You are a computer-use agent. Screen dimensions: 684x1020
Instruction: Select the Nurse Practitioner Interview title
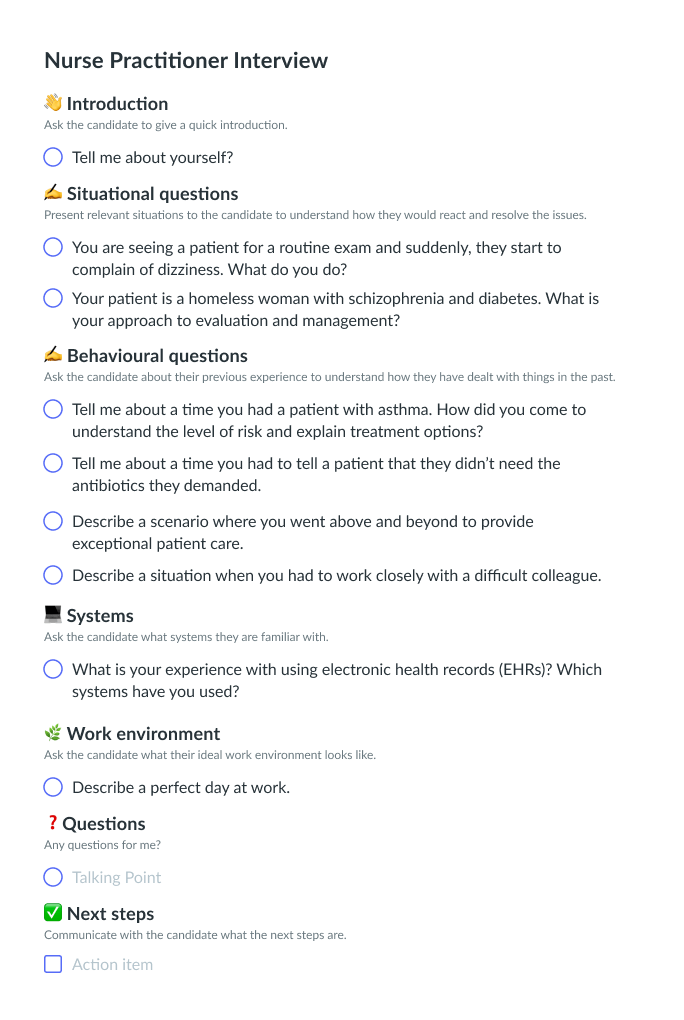pyautogui.click(x=186, y=60)
